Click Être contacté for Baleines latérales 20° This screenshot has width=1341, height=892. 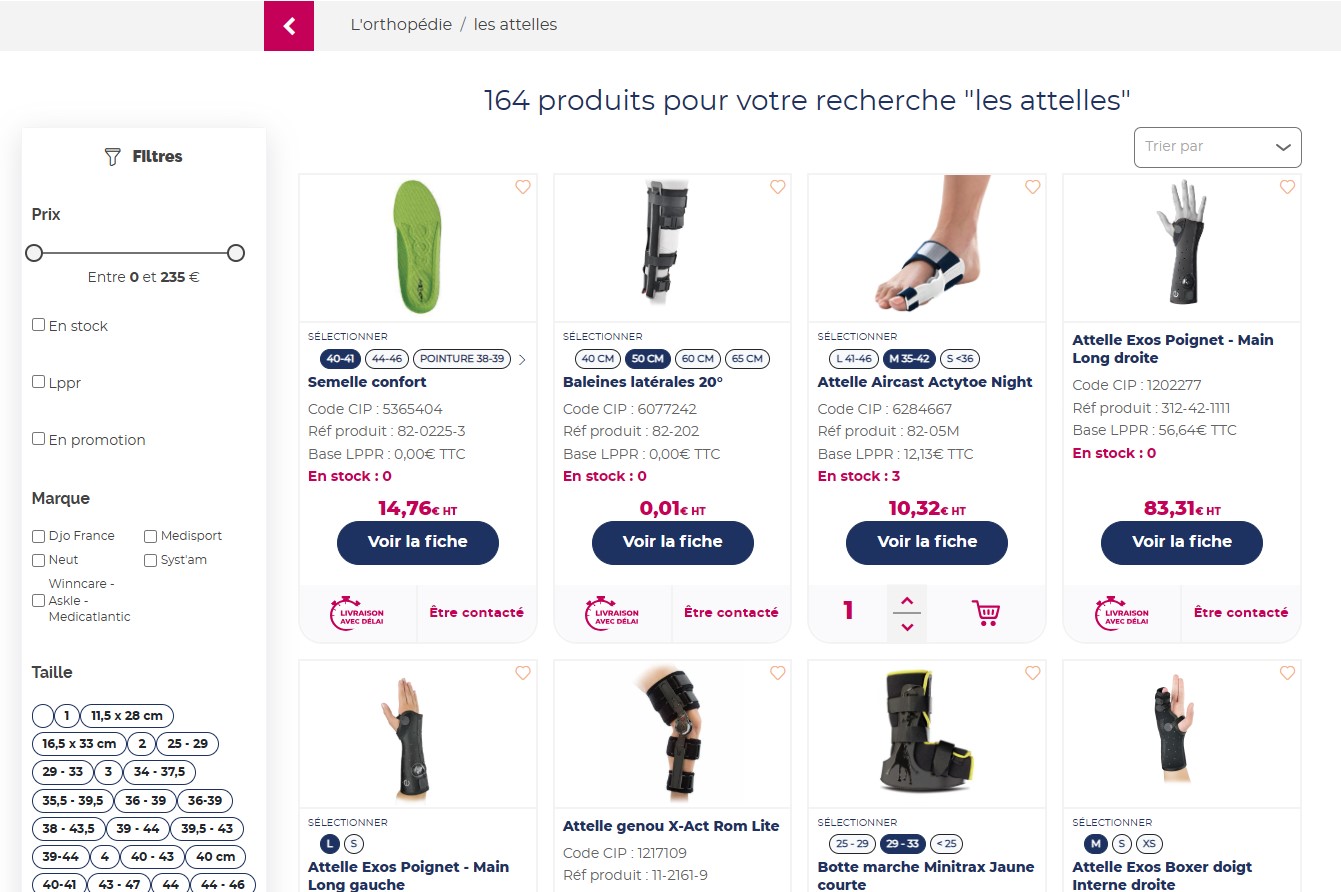click(731, 613)
